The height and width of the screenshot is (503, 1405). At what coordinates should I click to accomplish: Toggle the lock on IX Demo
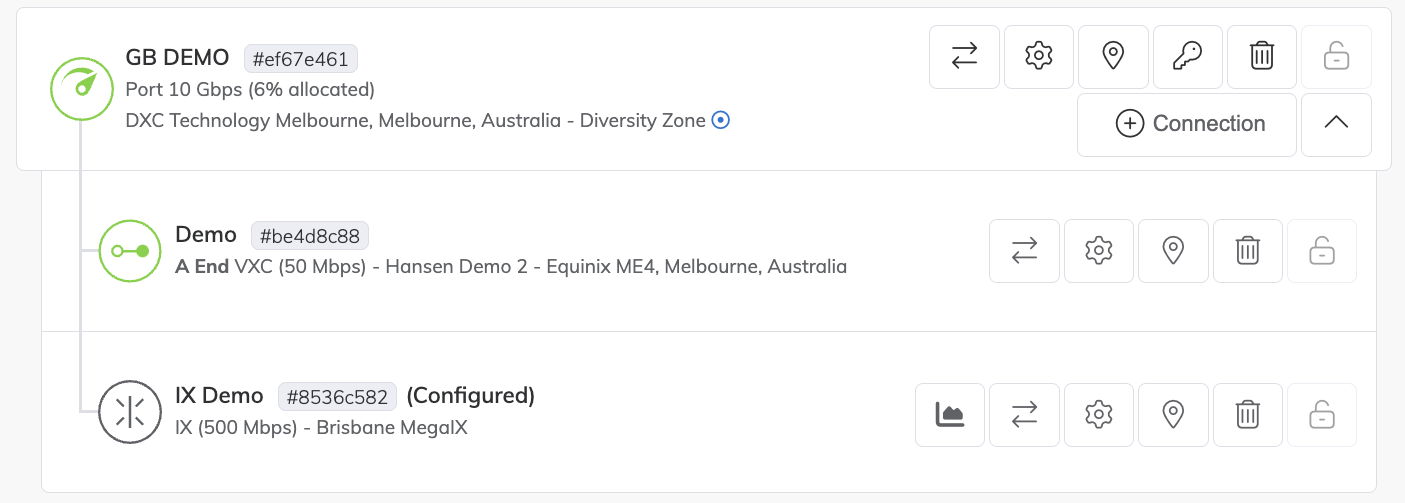click(1321, 414)
